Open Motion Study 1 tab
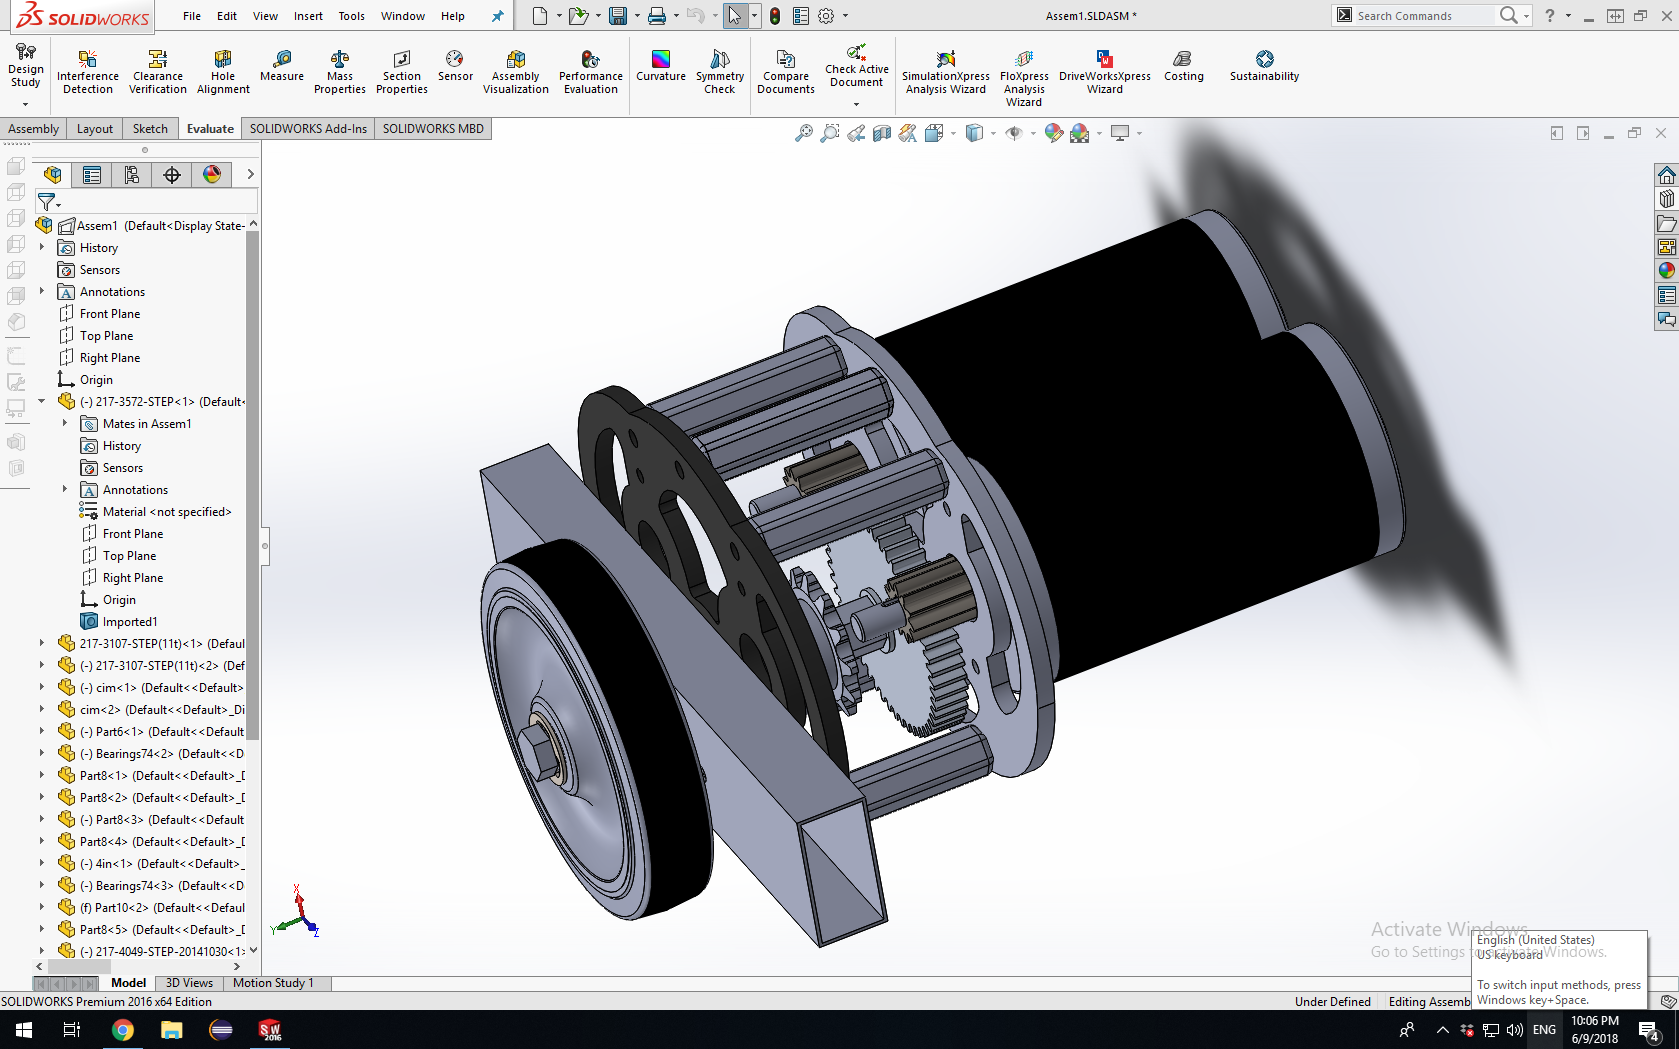Image resolution: width=1679 pixels, height=1049 pixels. [273, 983]
